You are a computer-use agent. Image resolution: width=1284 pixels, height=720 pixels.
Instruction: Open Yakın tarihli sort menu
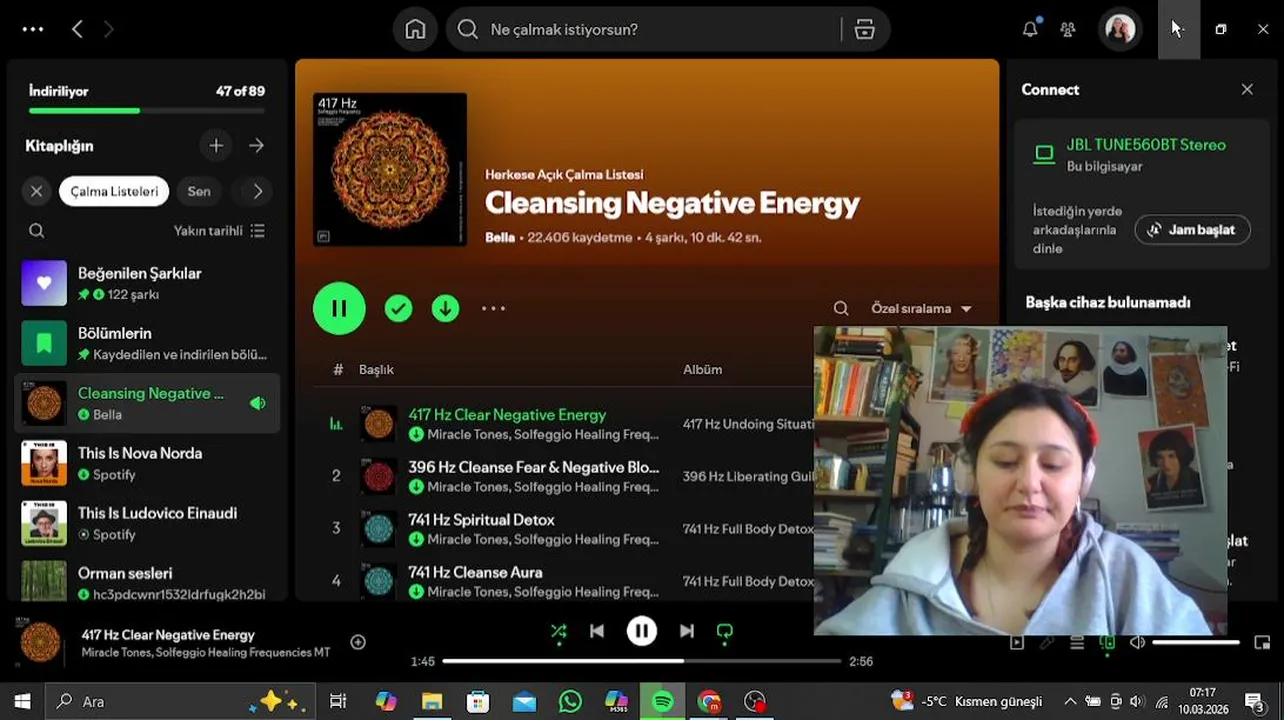coord(219,231)
